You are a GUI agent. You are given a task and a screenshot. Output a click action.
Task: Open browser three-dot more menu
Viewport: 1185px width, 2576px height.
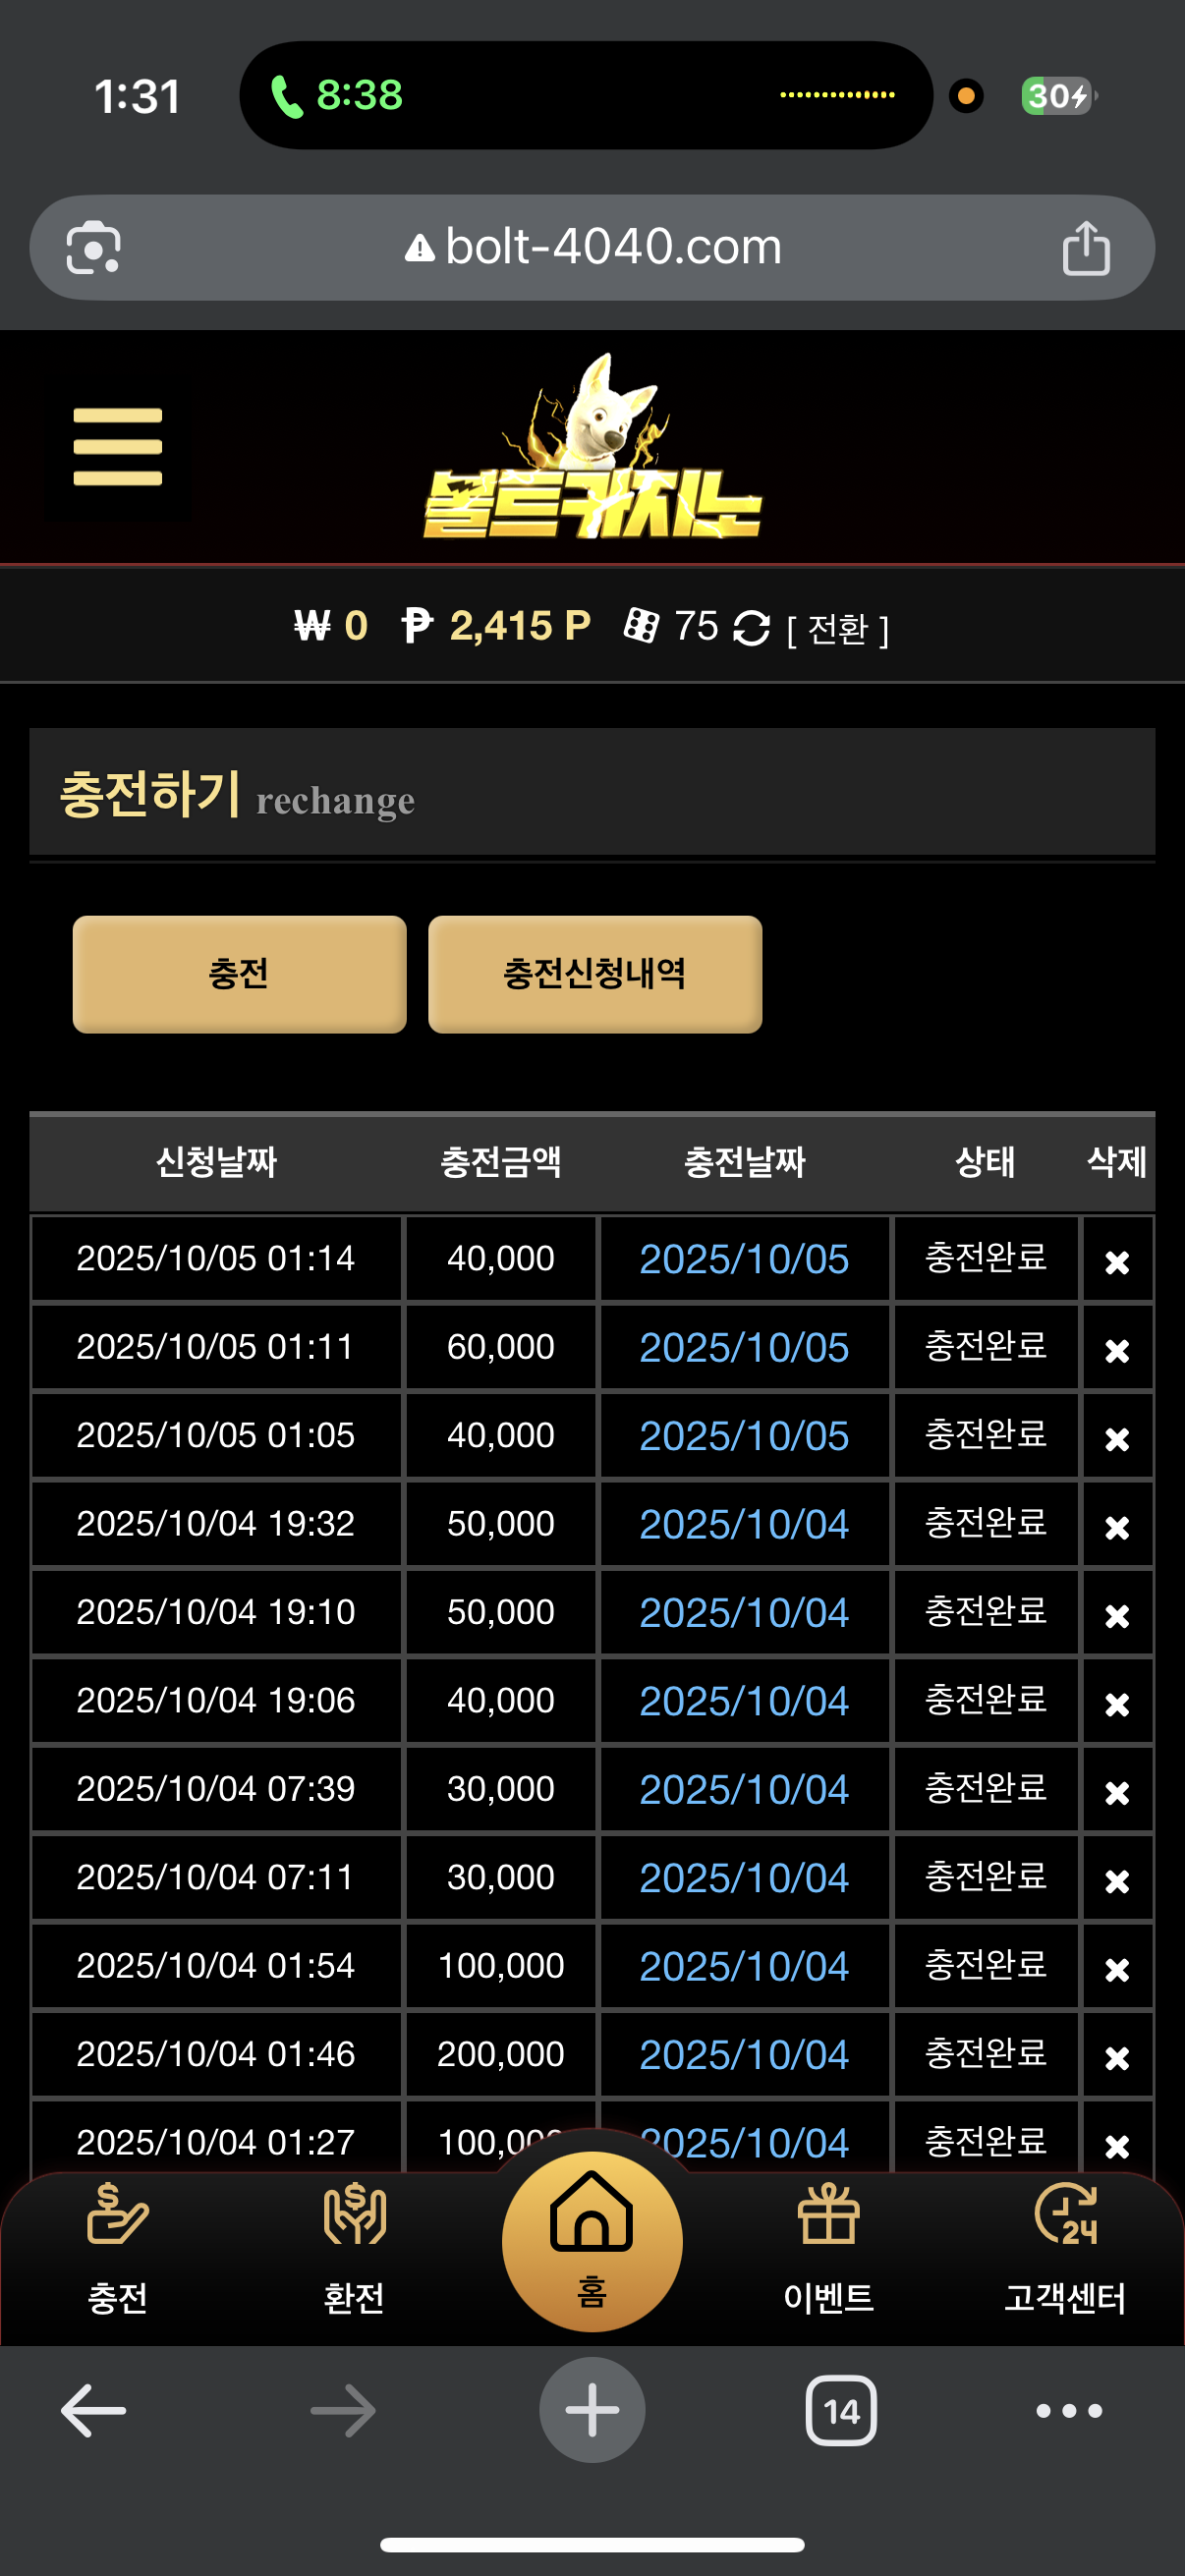1069,2410
